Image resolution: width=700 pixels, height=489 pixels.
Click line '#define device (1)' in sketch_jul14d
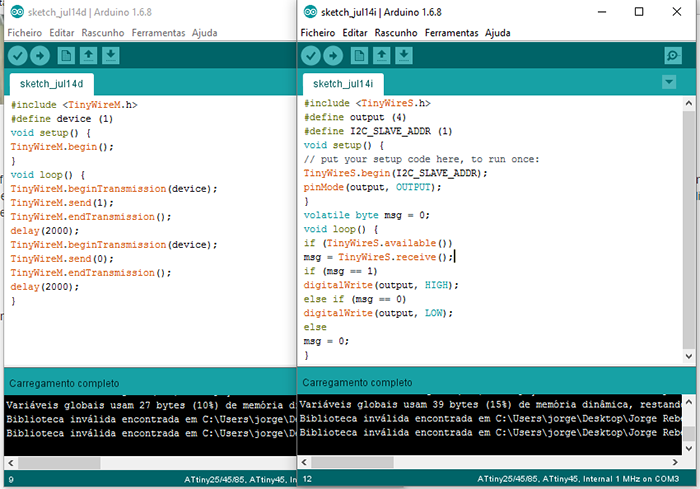tap(62, 119)
